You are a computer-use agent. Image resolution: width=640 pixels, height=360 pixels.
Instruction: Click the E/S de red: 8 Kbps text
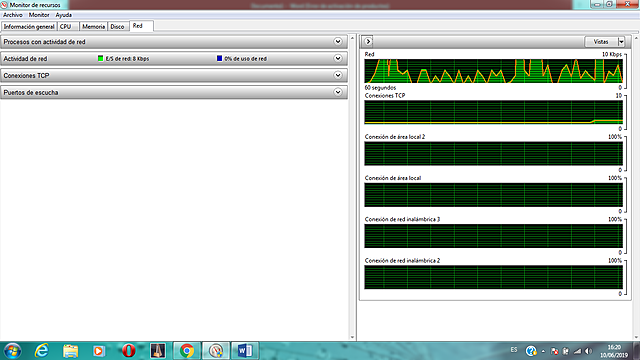[127, 59]
